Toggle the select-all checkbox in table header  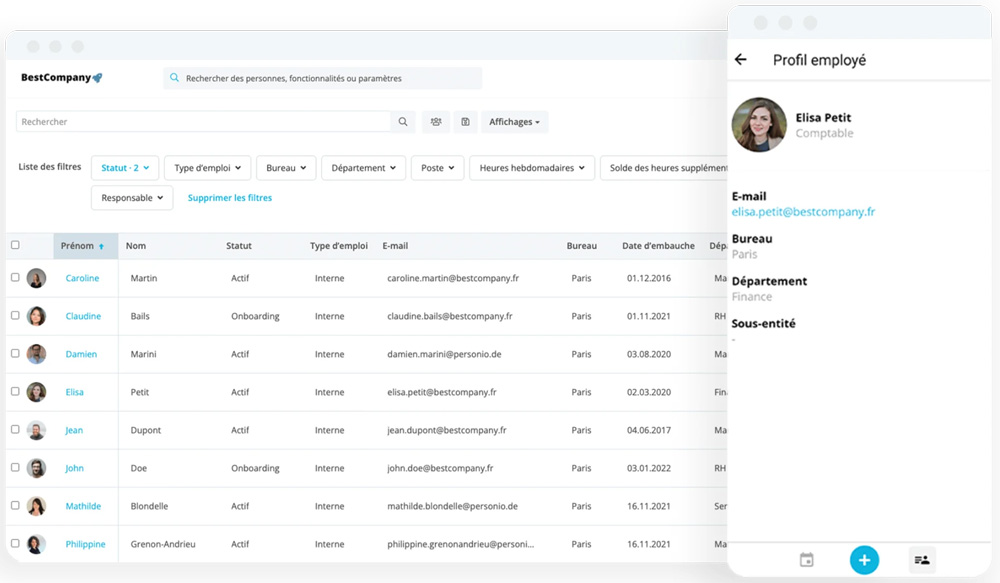pyautogui.click(x=15, y=245)
